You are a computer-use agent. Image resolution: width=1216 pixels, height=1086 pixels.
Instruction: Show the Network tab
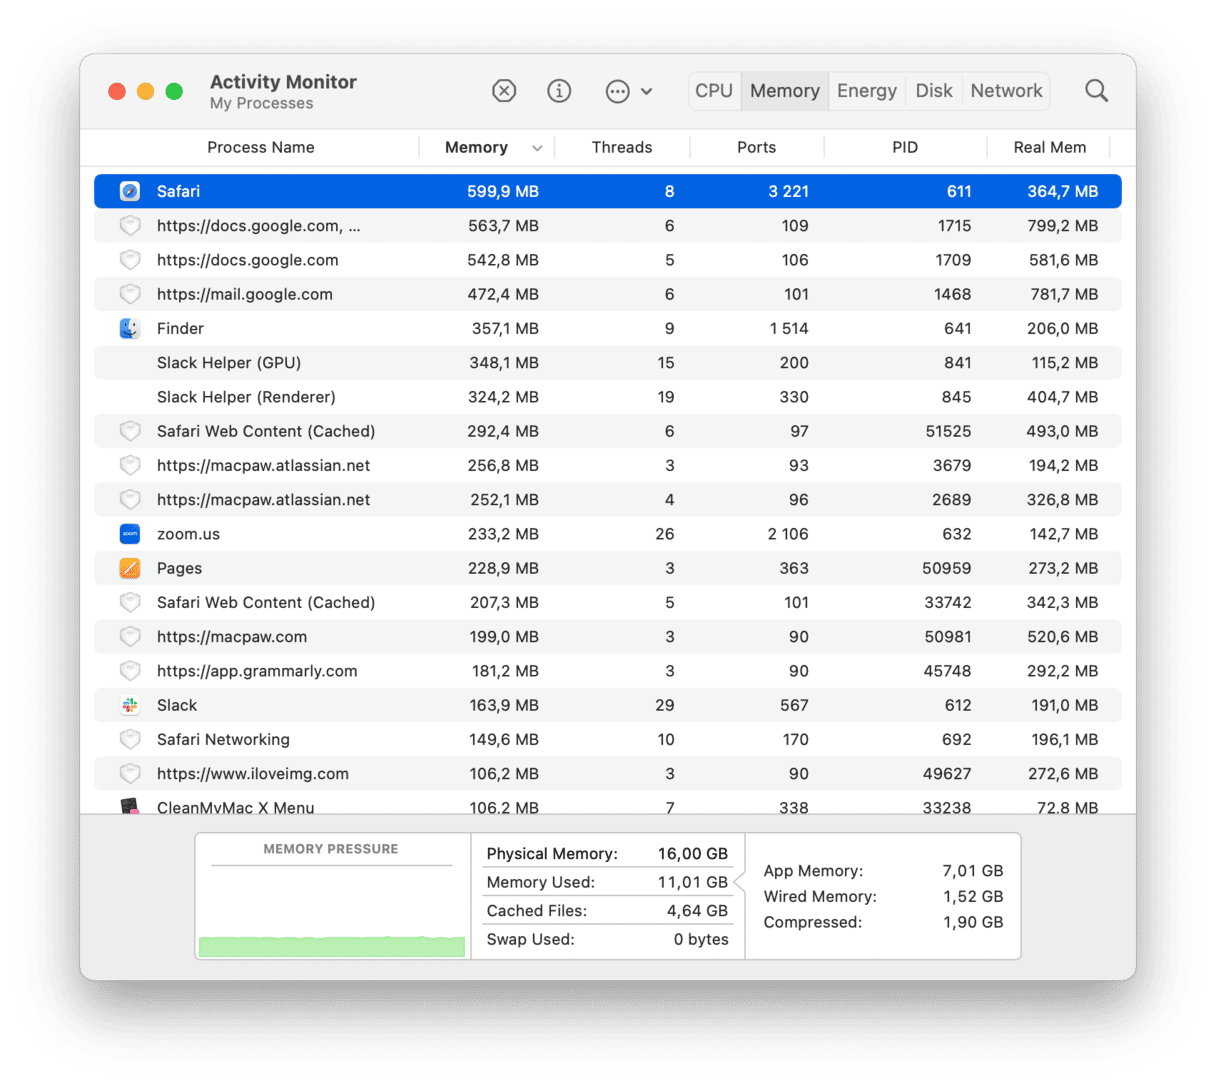[1006, 91]
